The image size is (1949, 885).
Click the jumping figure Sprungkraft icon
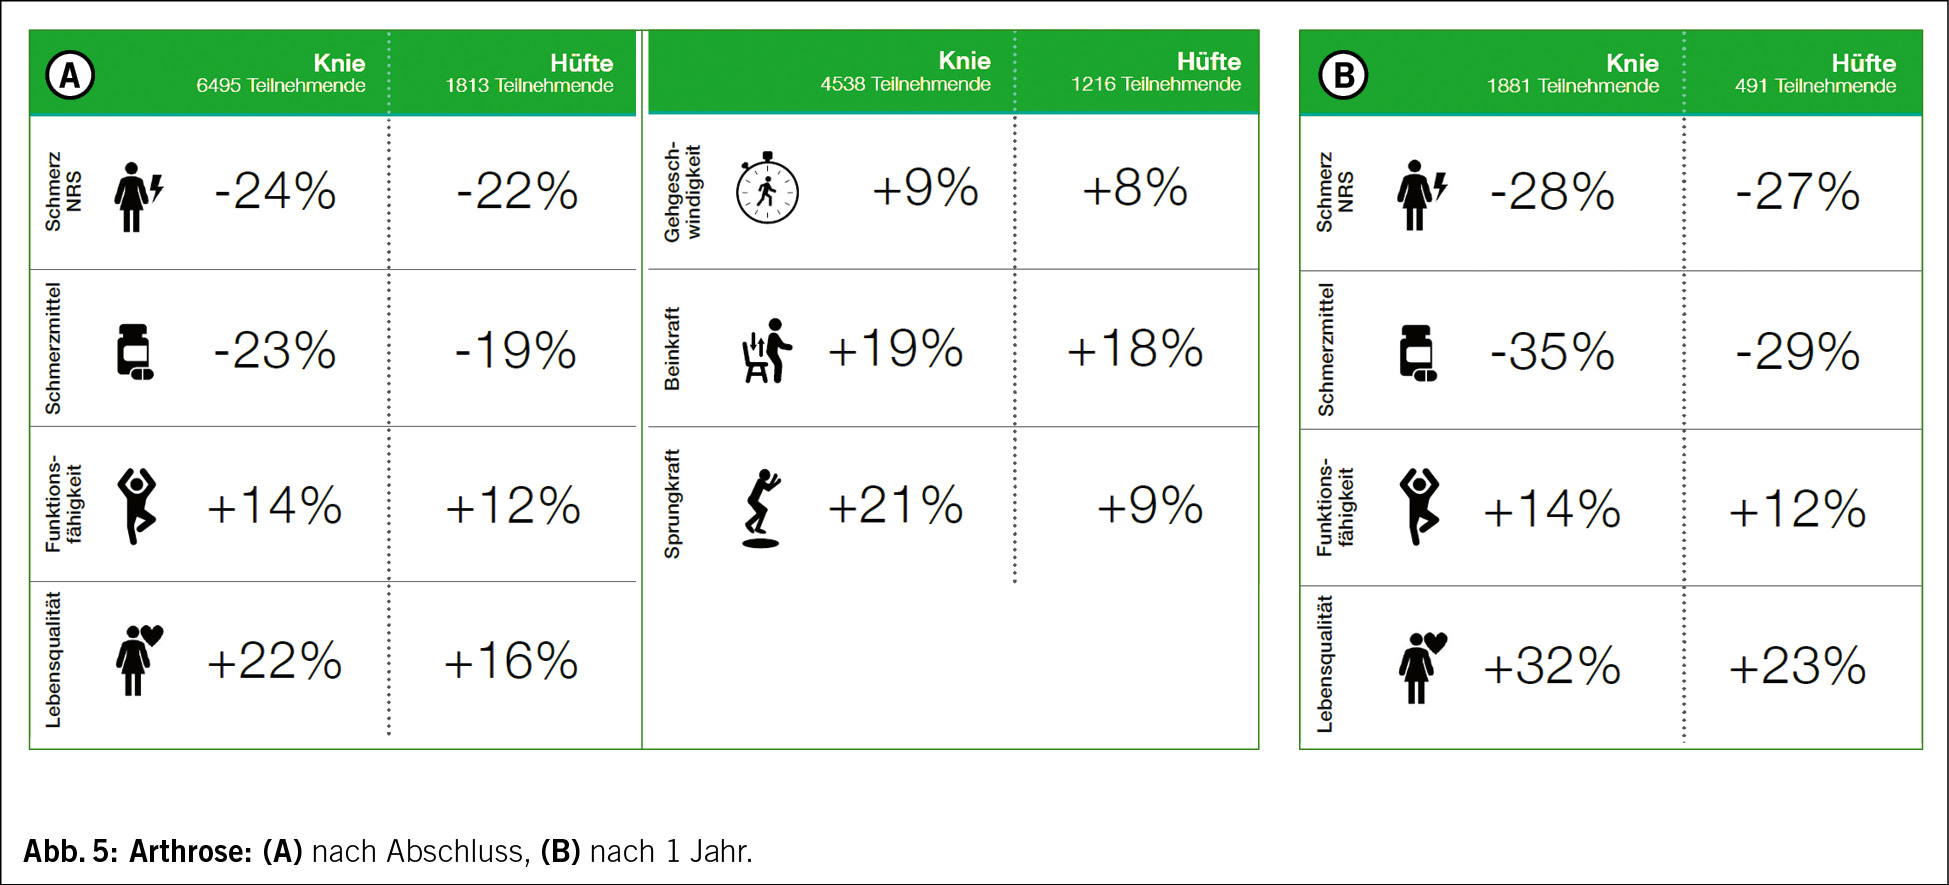(x=762, y=508)
